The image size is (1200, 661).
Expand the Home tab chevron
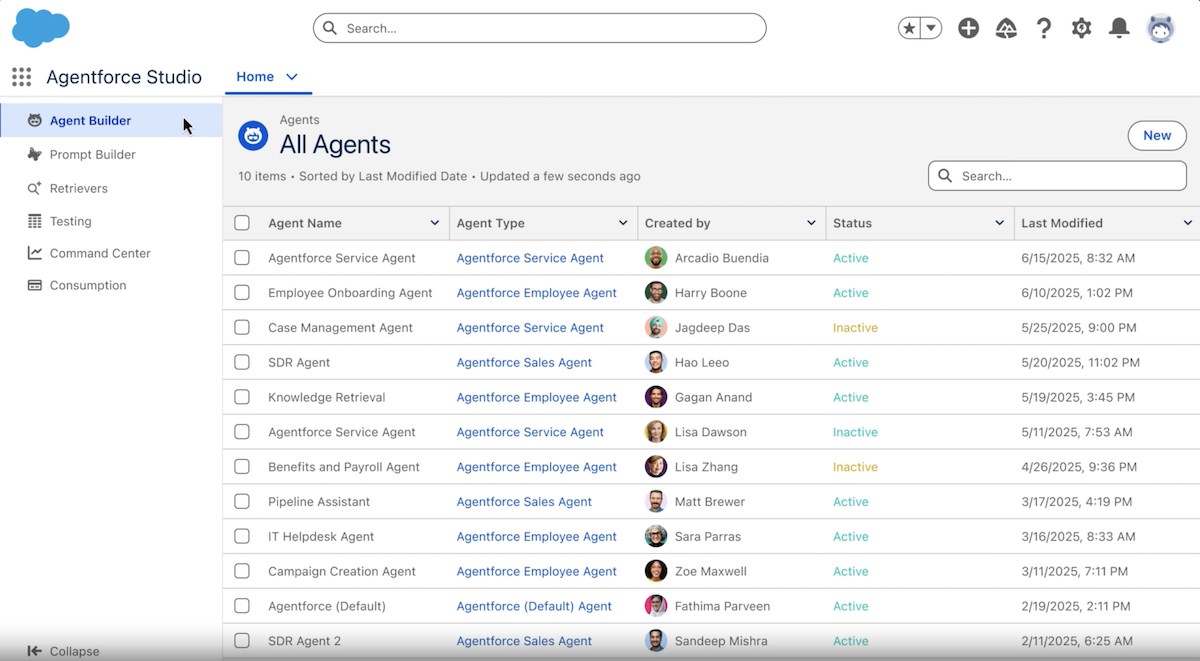pyautogui.click(x=292, y=77)
